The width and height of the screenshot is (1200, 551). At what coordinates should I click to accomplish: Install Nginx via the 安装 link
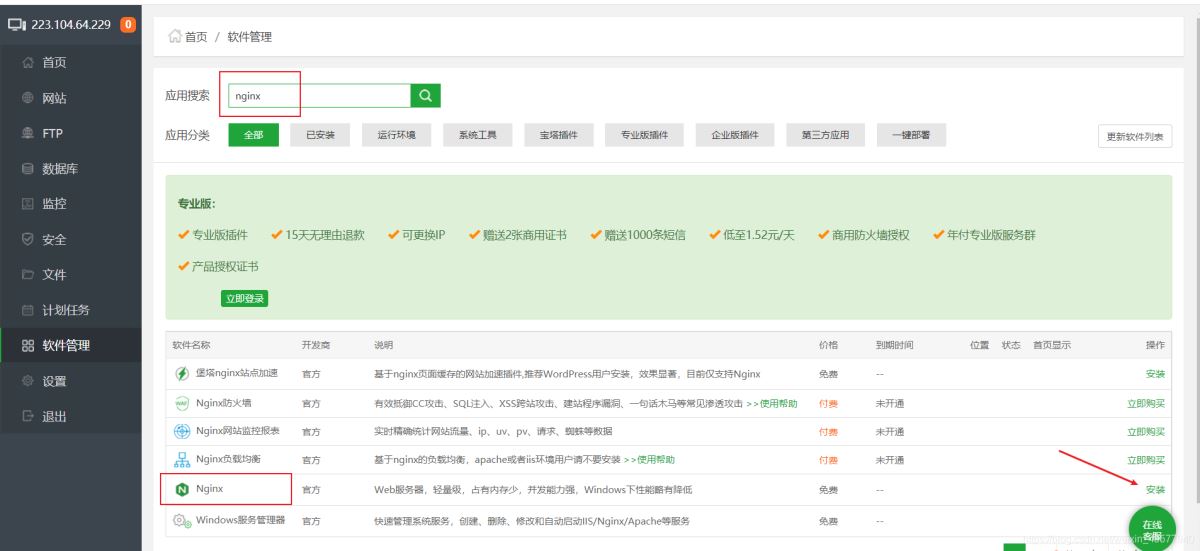(1155, 490)
